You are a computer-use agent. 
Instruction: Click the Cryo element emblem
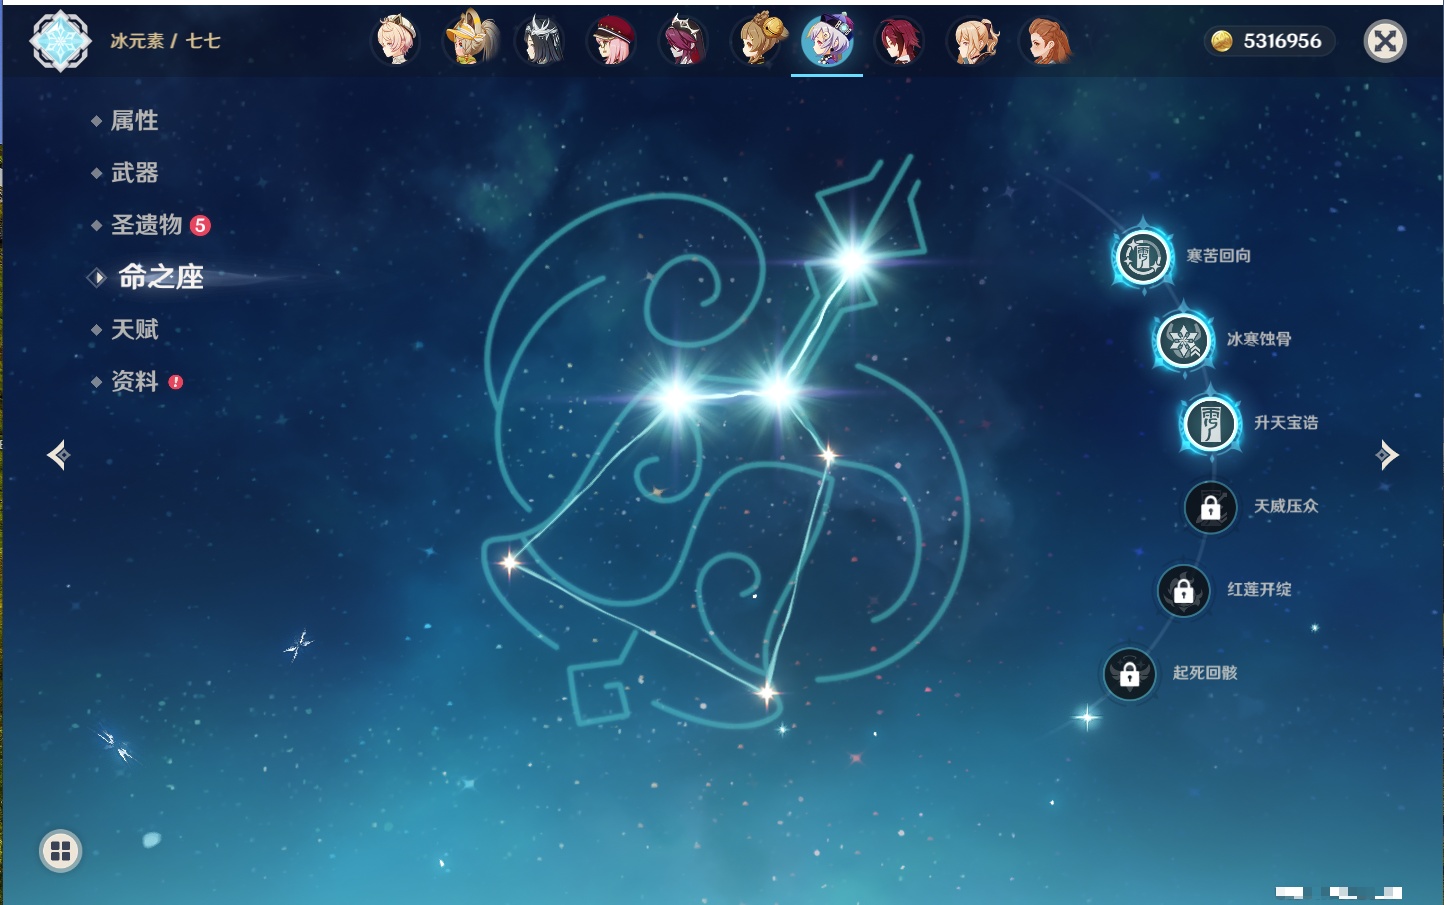pyautogui.click(x=61, y=41)
